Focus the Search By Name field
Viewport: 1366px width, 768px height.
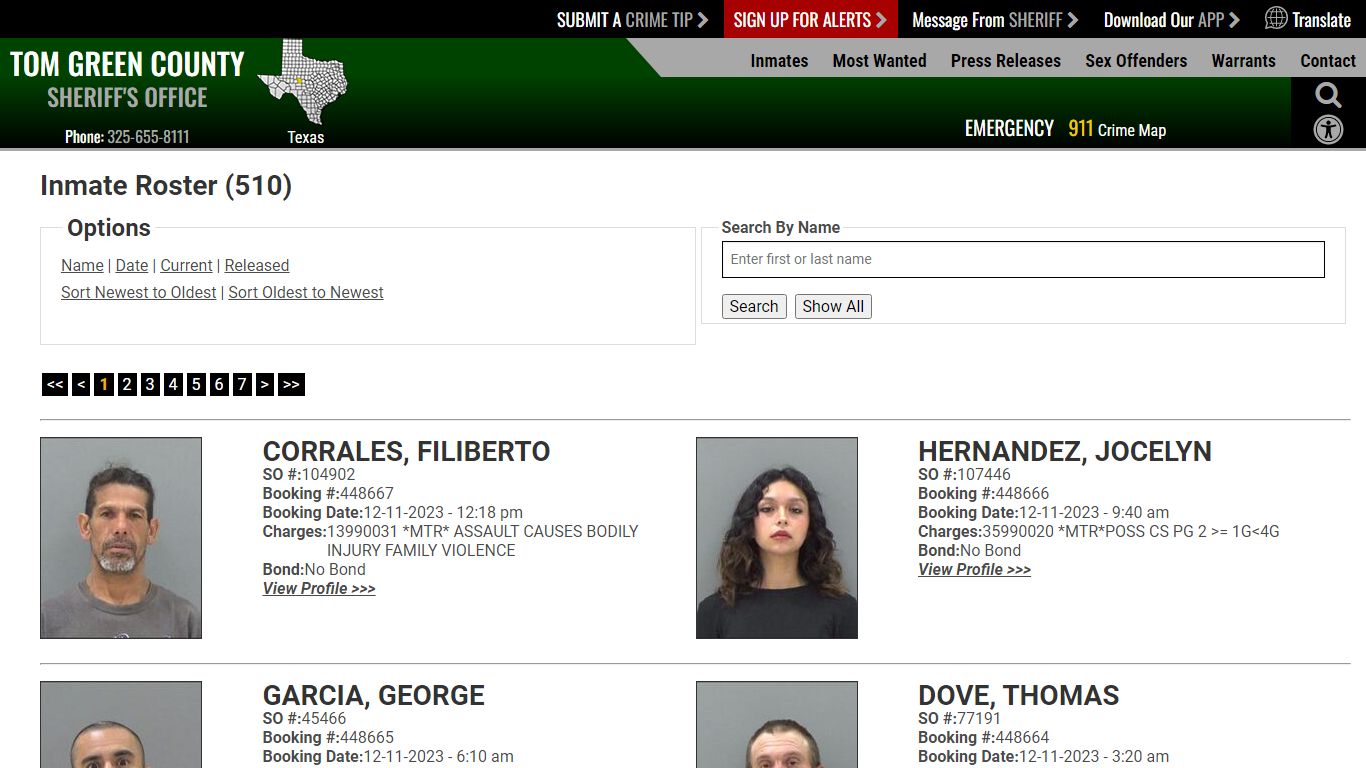pos(1023,259)
